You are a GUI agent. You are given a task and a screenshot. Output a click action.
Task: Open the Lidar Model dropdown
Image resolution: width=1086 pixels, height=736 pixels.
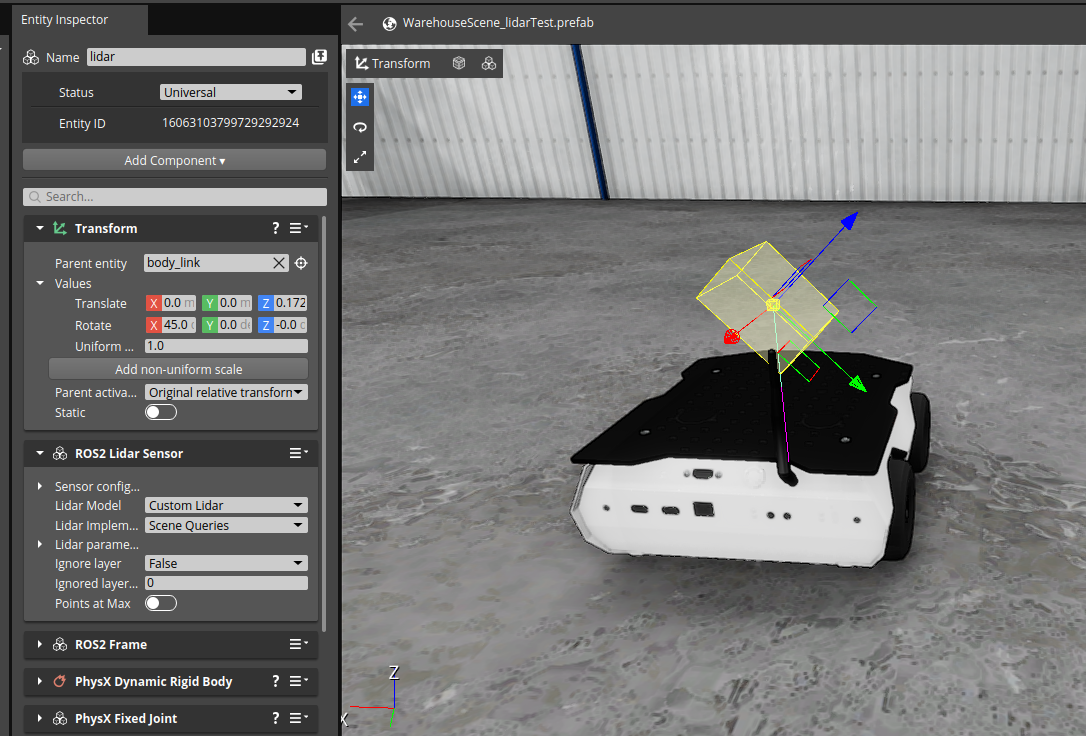[226, 505]
